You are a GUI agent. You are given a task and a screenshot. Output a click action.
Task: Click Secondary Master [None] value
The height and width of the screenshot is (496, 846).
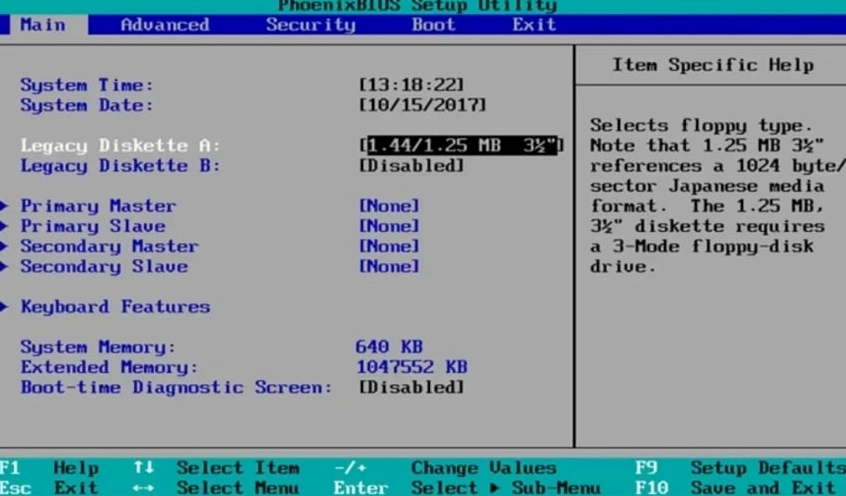pos(389,246)
